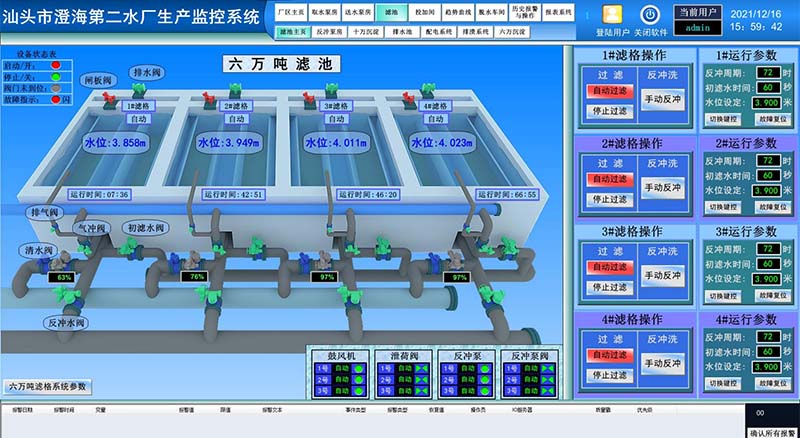Click 鼓风机 1号 green status indicator
800x438 pixels.
pyautogui.click(x=359, y=369)
